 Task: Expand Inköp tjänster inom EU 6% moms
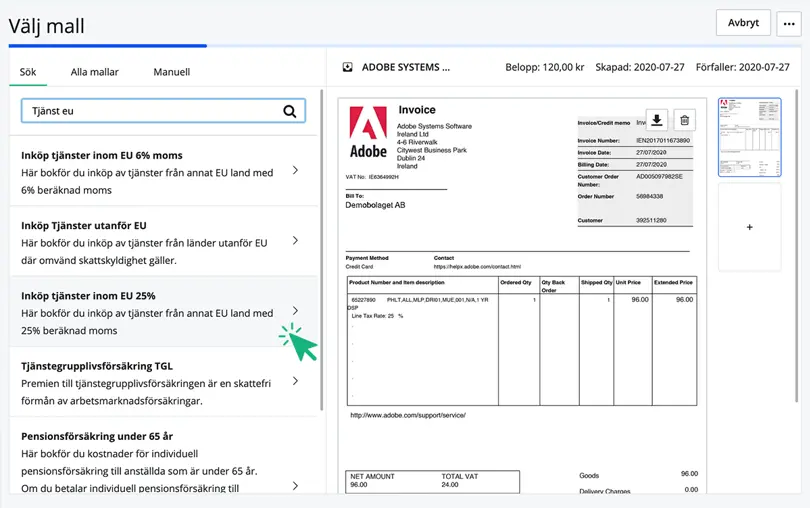click(295, 170)
